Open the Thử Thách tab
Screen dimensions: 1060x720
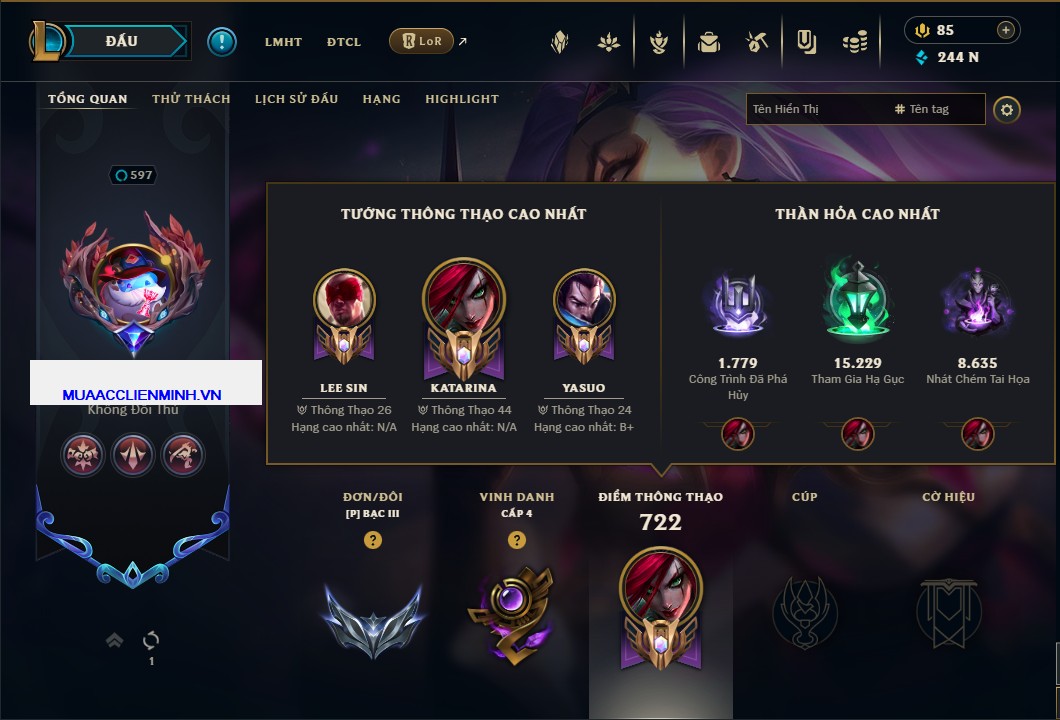click(191, 99)
